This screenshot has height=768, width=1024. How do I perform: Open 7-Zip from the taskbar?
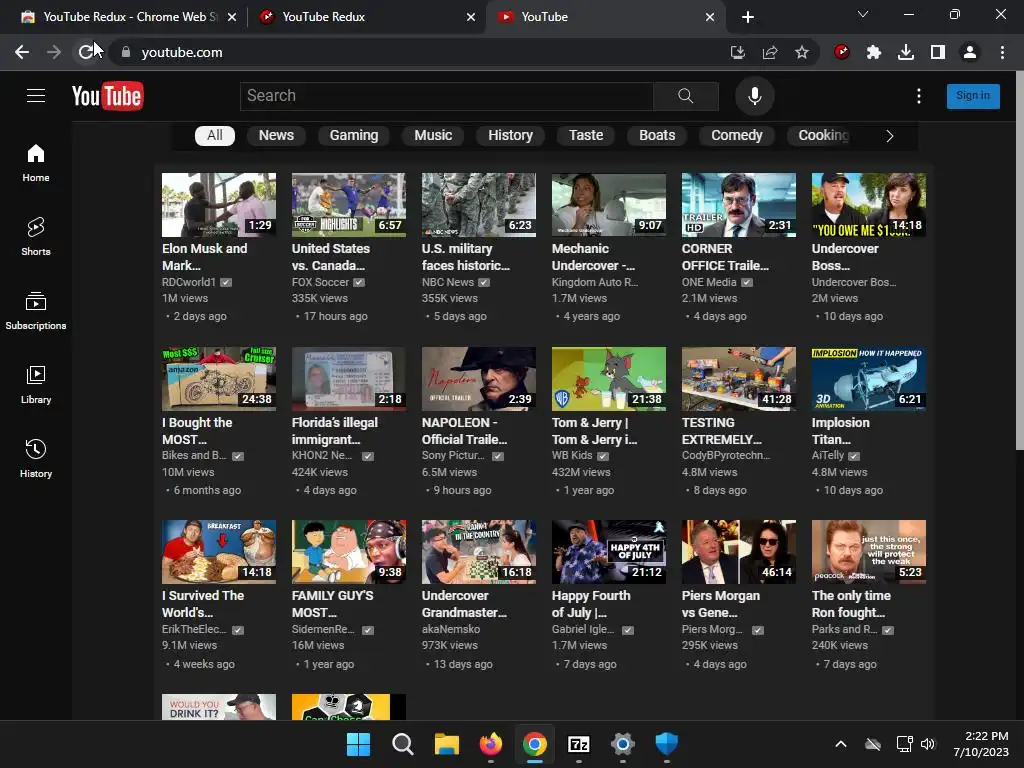[x=579, y=744]
